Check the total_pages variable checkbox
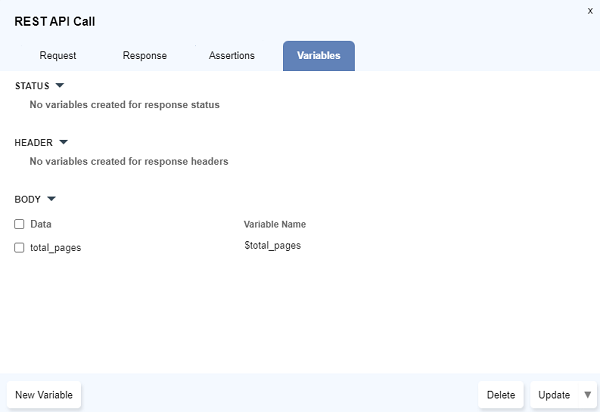Image resolution: width=600 pixels, height=412 pixels. pyautogui.click(x=19, y=247)
